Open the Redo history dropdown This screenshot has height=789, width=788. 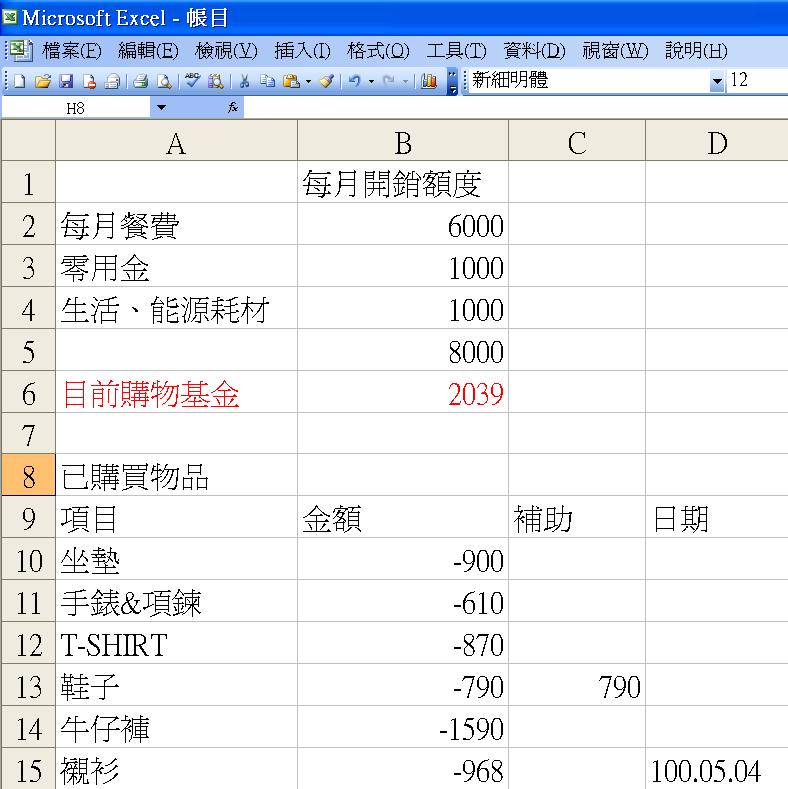click(x=405, y=81)
